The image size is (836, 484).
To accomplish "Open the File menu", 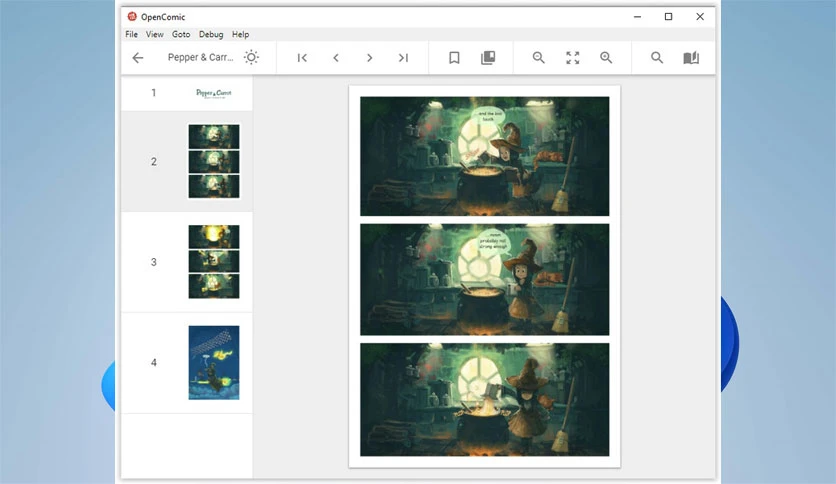I will click(131, 34).
